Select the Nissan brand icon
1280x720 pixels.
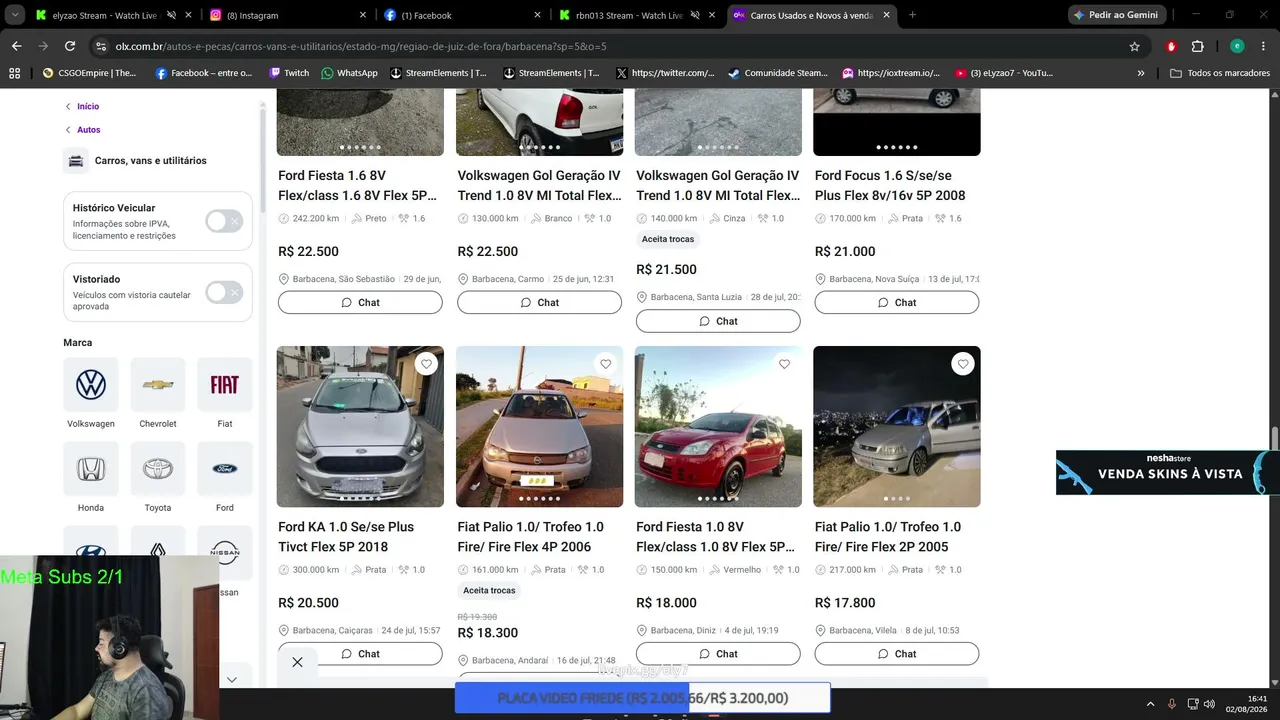coord(225,552)
